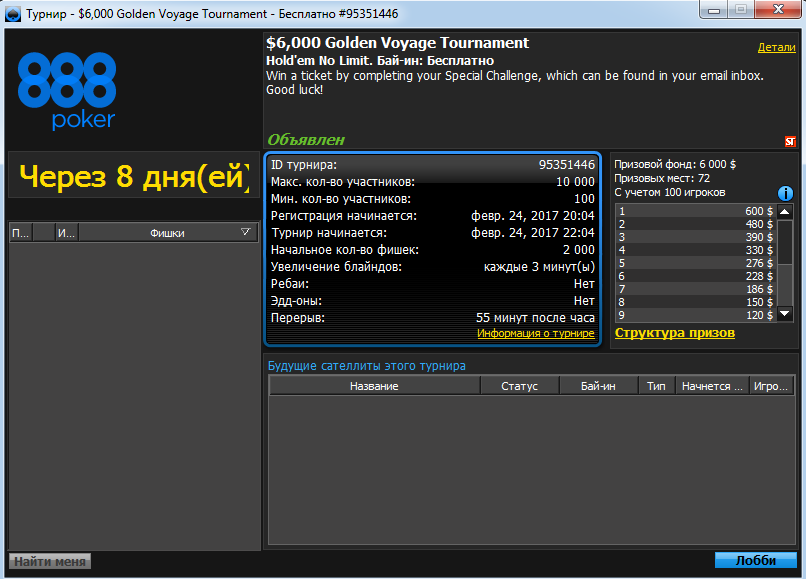
Task: Click the 888 poker logo
Action: click(67, 91)
